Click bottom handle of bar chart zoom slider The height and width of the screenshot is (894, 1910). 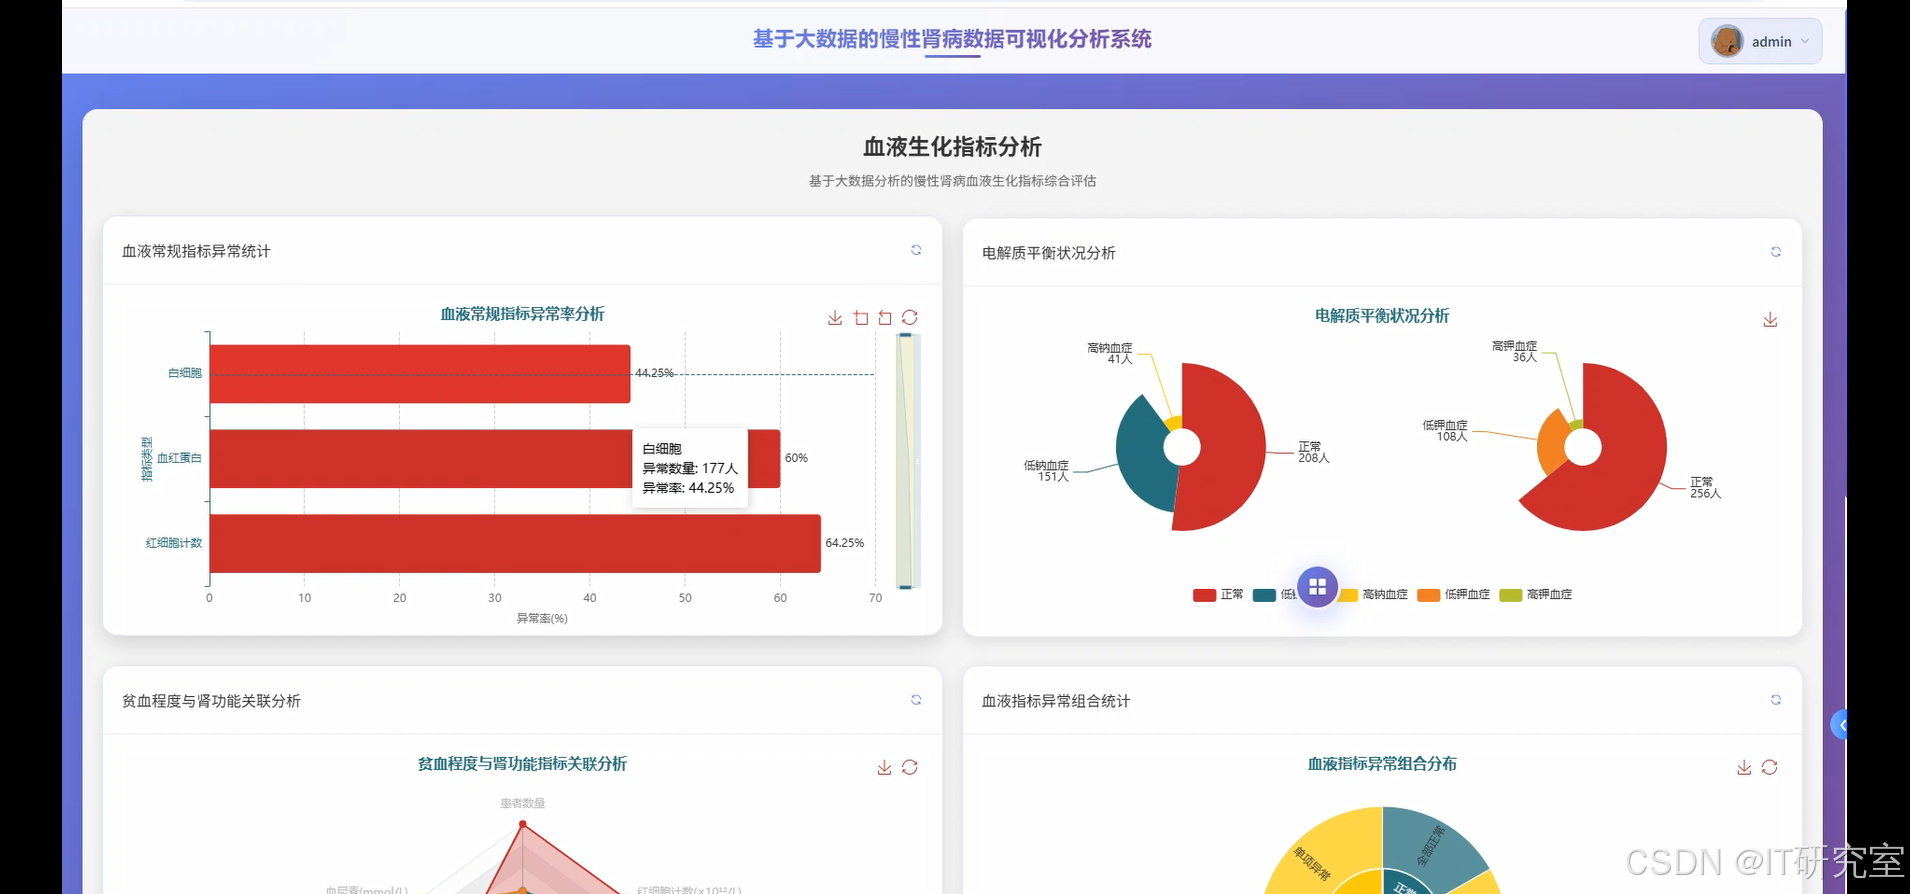[905, 587]
